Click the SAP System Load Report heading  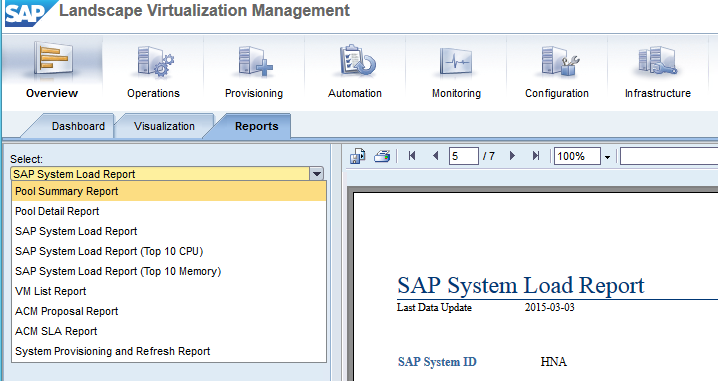pyautogui.click(x=521, y=285)
